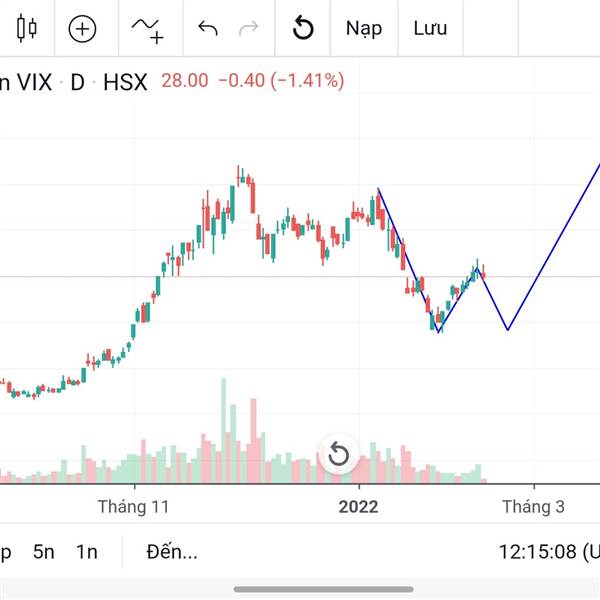Screen dimensions: 600x600
Task: Click the Lưu button to save chart
Action: 430,28
